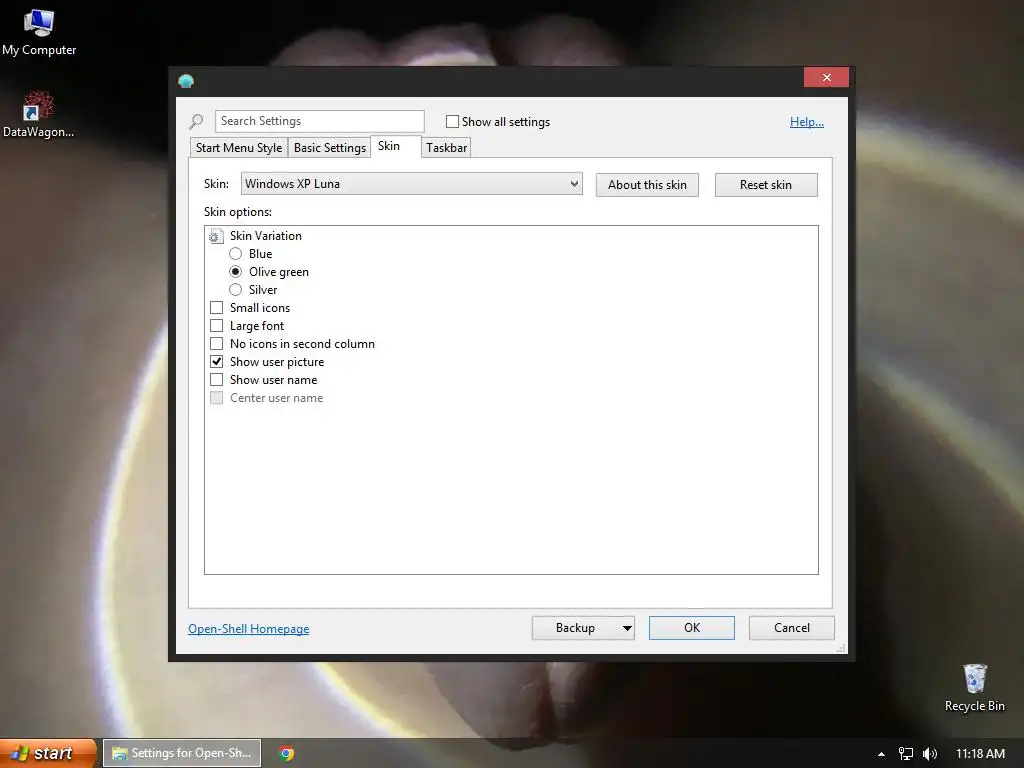Image resolution: width=1024 pixels, height=768 pixels.
Task: Switch to Start Menu Style tab
Action: pos(238,148)
